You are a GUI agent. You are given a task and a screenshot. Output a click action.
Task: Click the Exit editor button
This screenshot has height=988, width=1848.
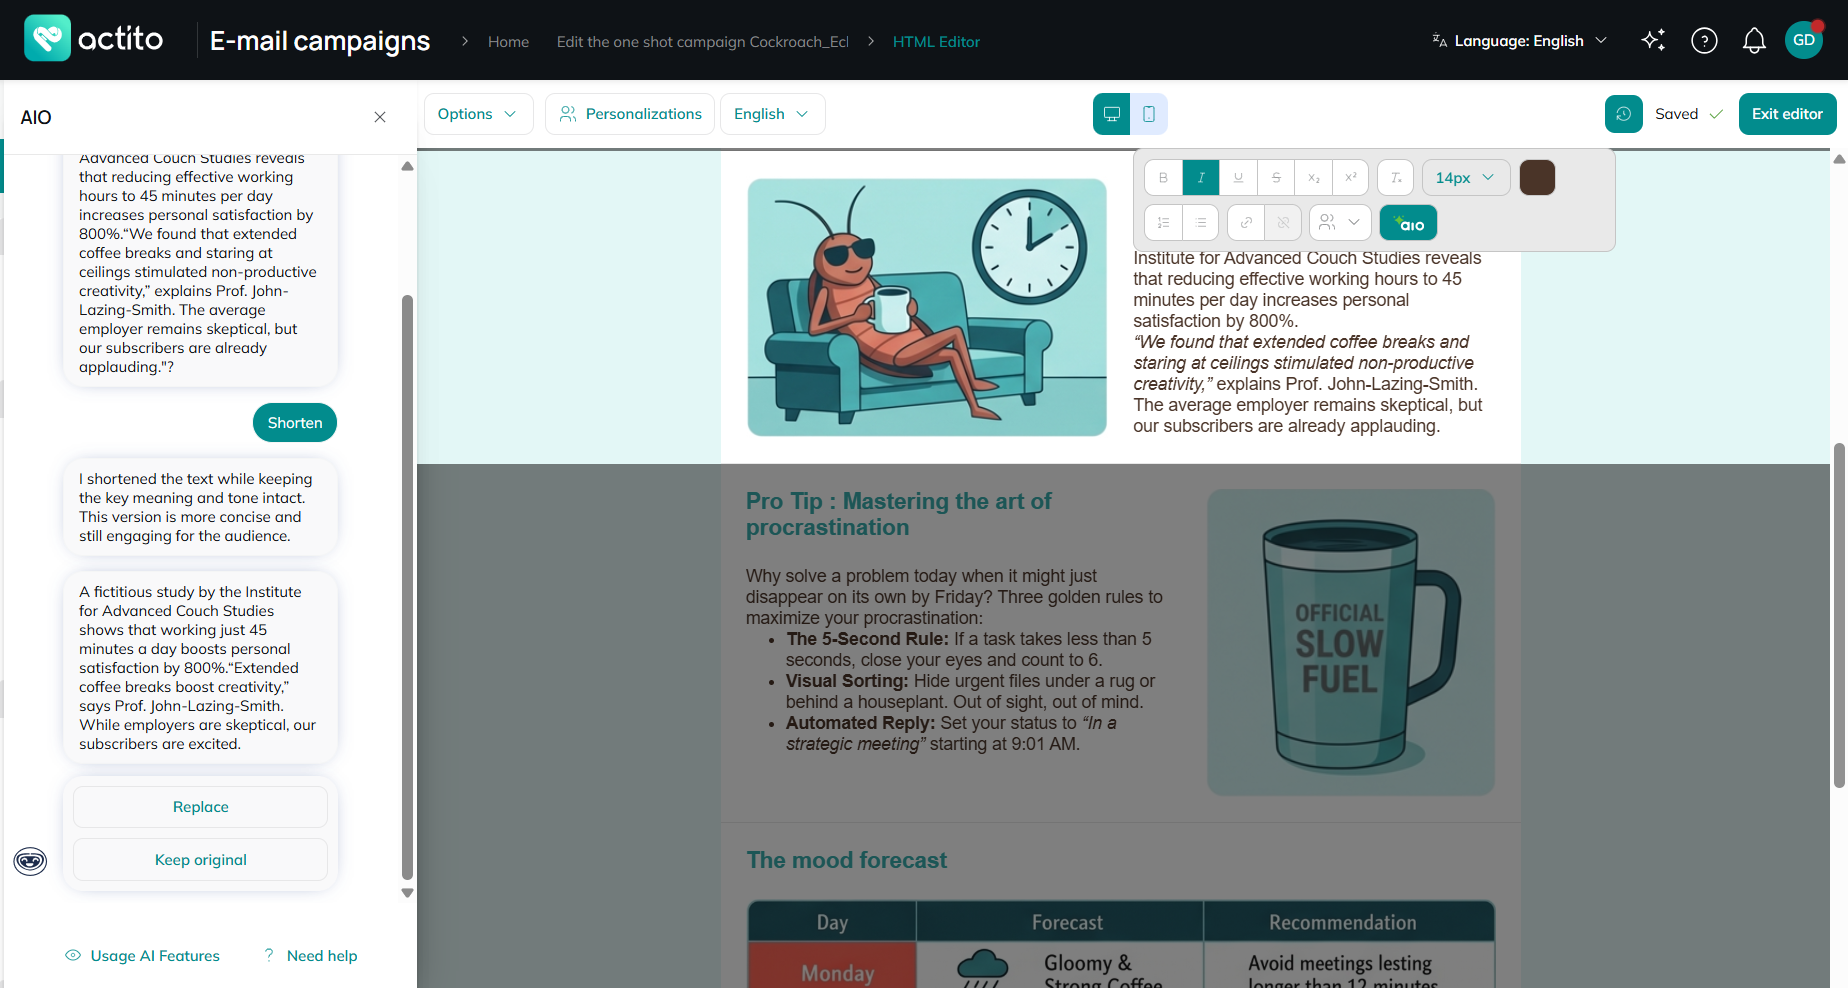1787,114
